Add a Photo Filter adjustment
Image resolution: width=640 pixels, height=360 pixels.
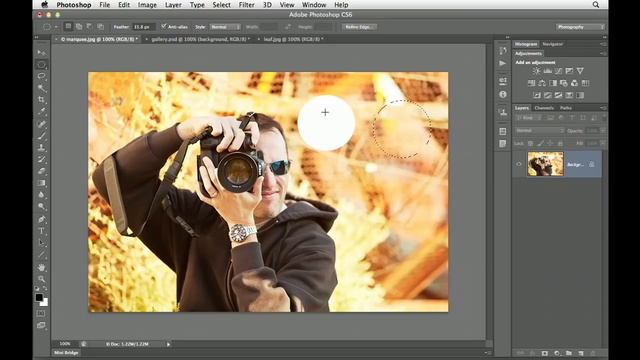564,83
